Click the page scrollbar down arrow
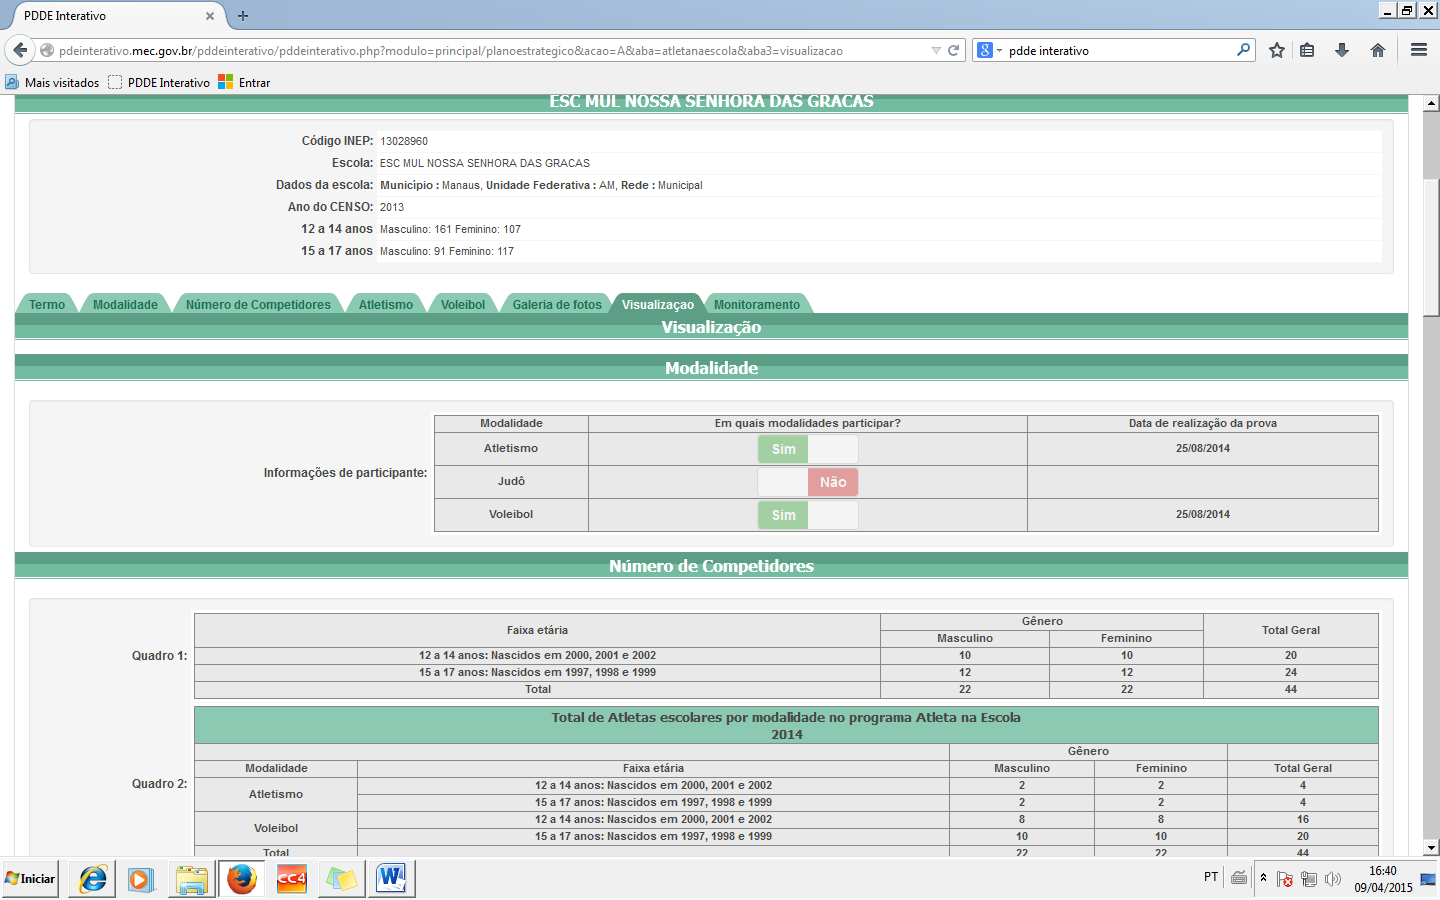The image size is (1440, 900). click(1431, 848)
